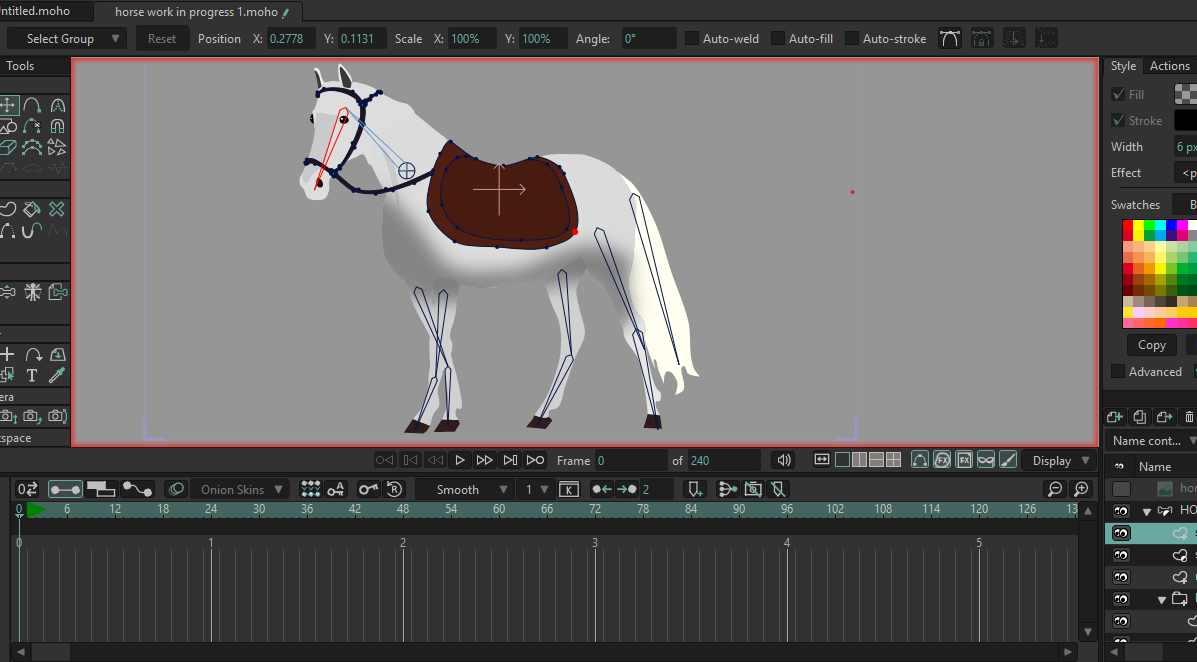This screenshot has width=1197, height=662.
Task: Open the Onion Skins dropdown
Action: (x=238, y=489)
